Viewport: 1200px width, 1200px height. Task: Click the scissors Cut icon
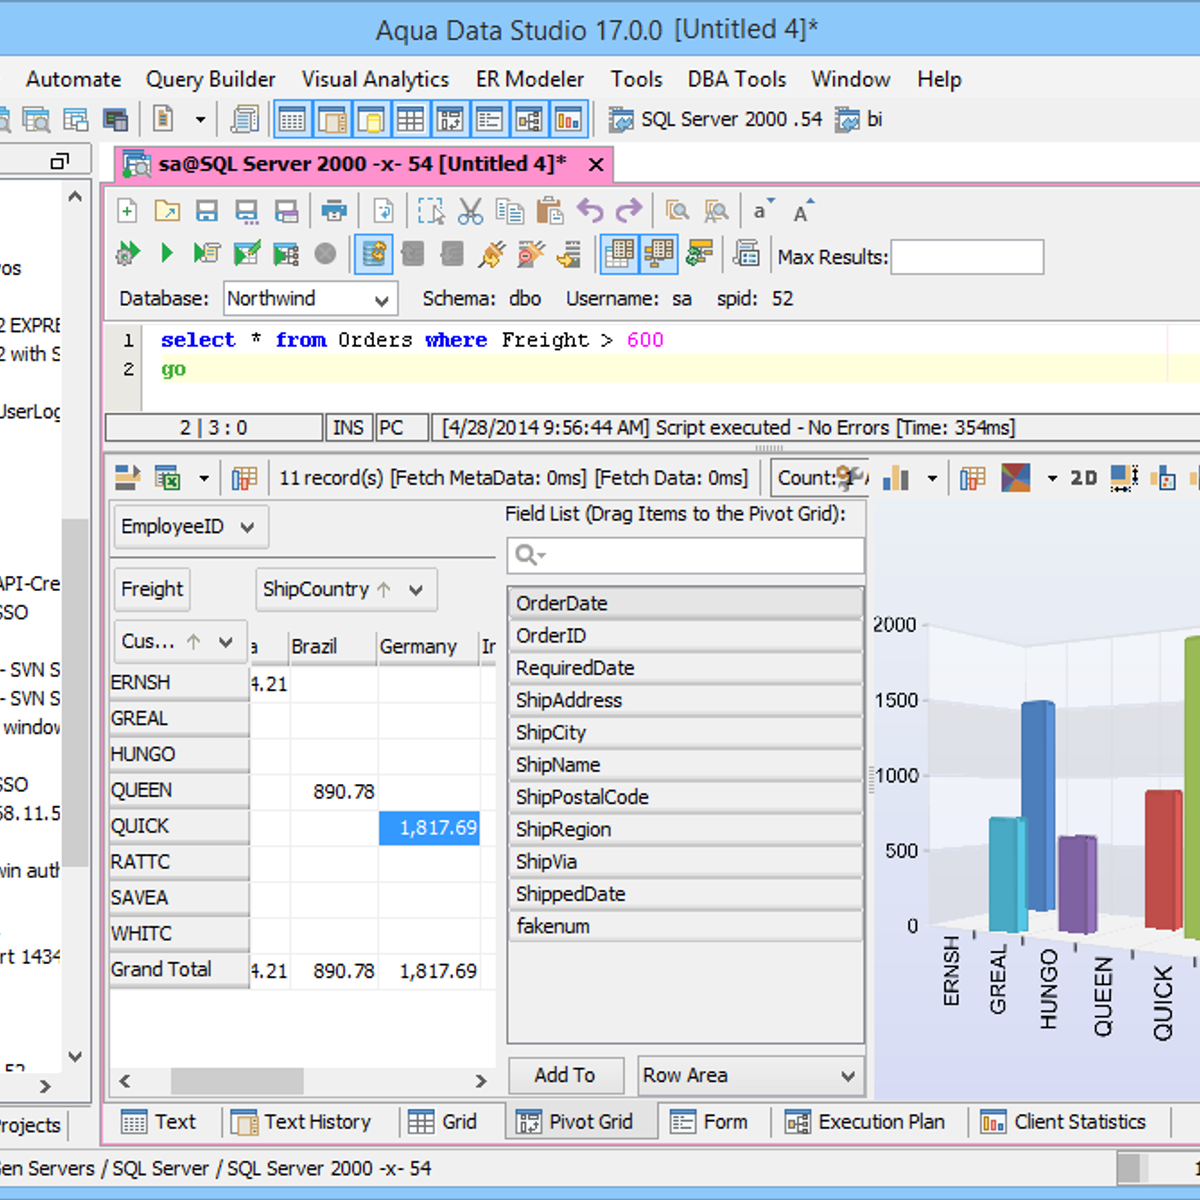(470, 211)
